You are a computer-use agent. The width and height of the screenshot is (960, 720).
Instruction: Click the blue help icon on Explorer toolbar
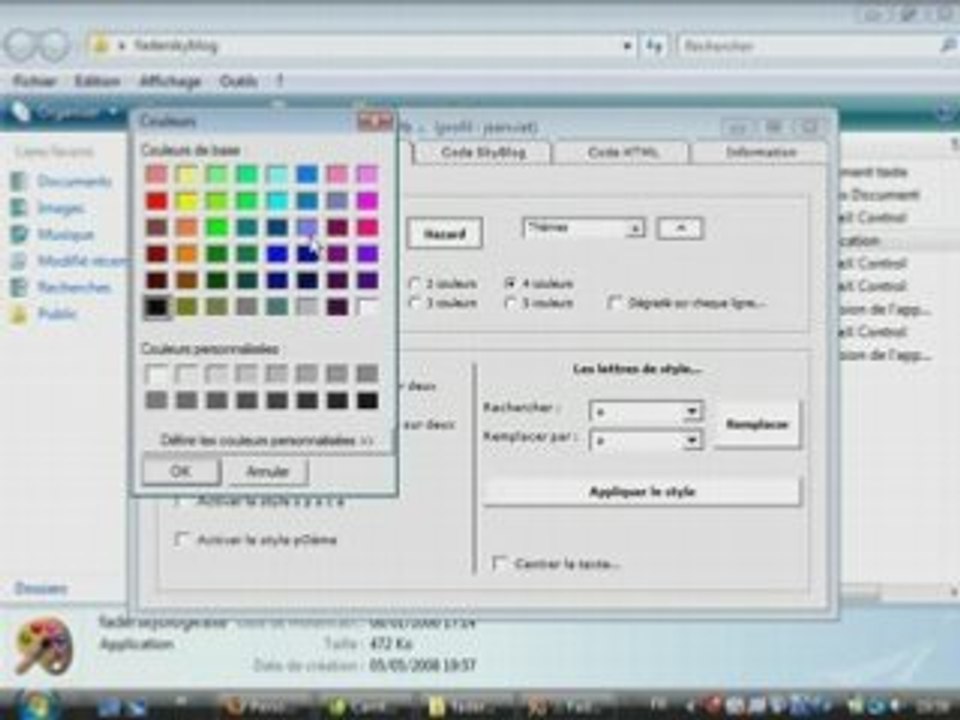[945, 112]
